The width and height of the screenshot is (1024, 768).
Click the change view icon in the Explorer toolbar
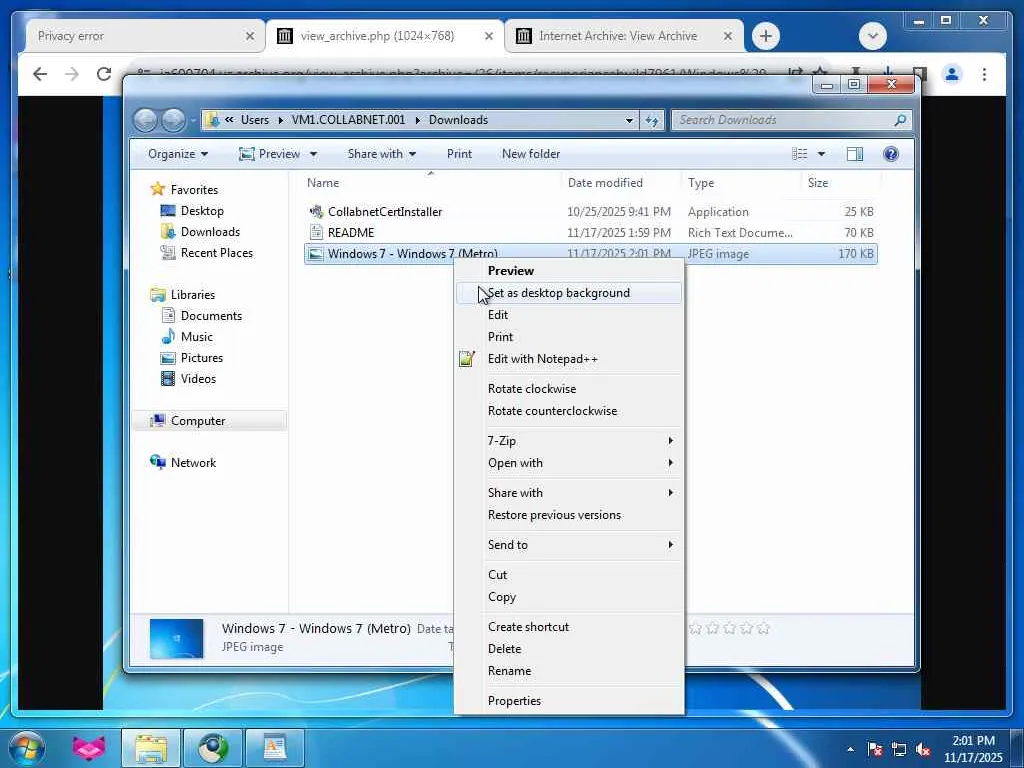point(800,154)
